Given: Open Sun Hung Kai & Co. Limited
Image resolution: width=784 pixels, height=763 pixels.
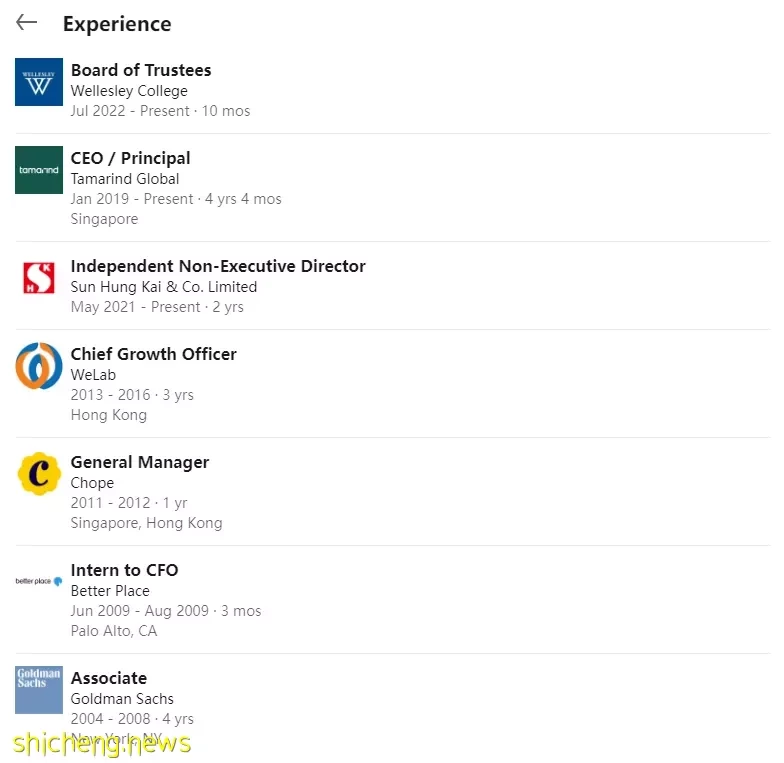Looking at the screenshot, I should [164, 287].
